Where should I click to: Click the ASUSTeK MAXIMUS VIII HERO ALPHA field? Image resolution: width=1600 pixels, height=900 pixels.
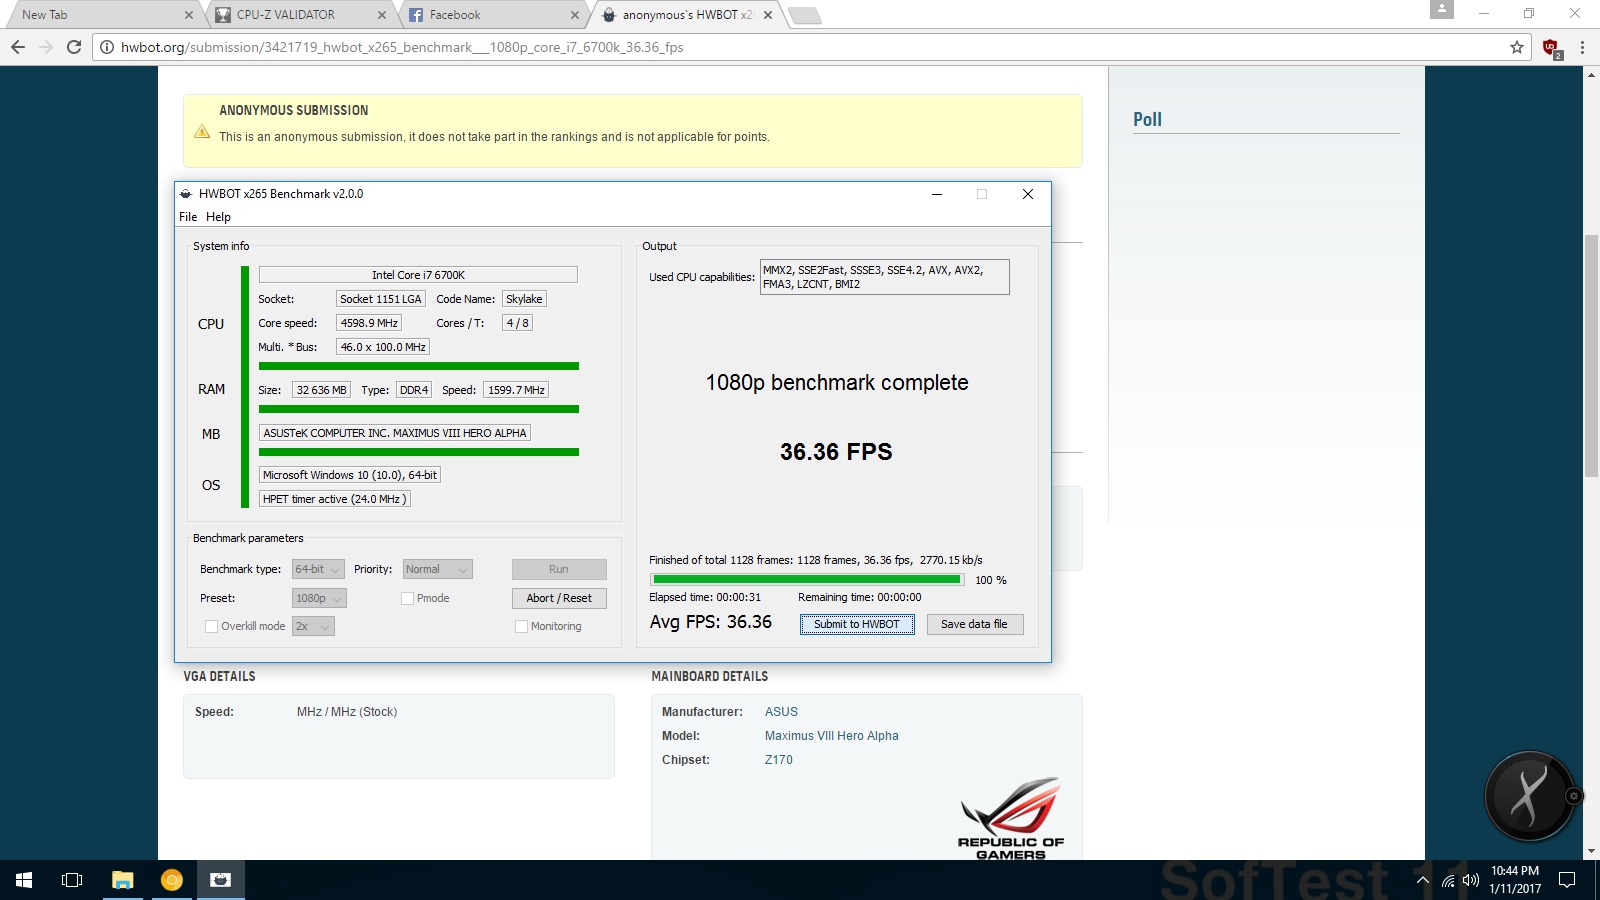[395, 433]
